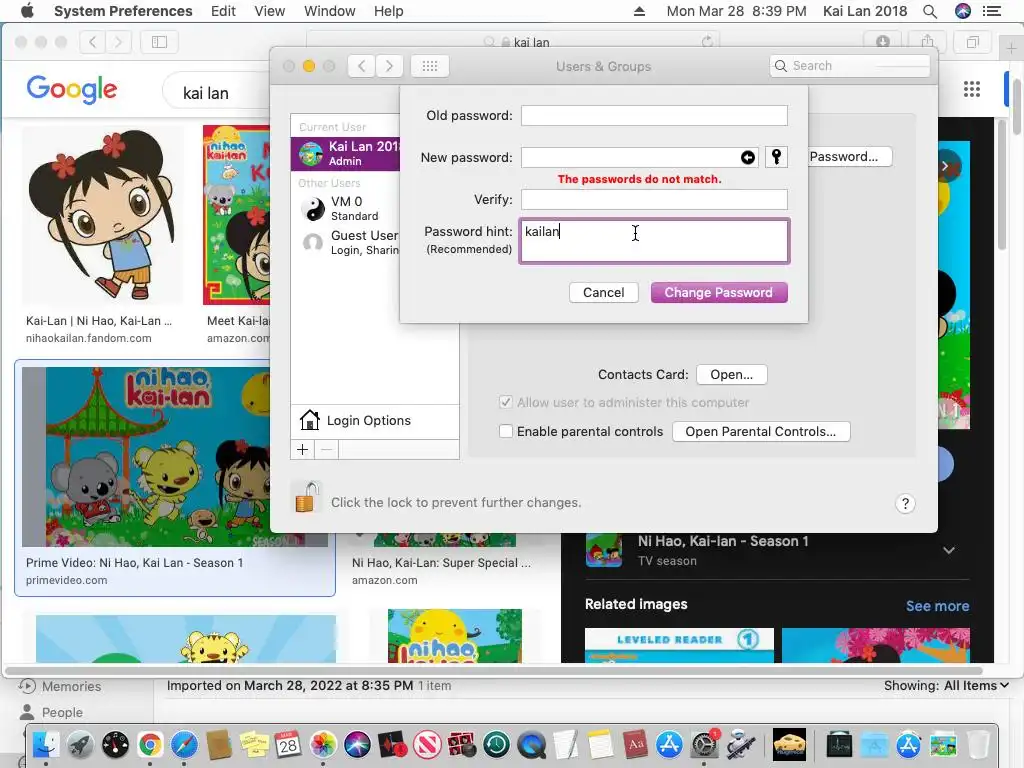The height and width of the screenshot is (768, 1024).
Task: Open the System Preferences app menu
Action: [x=123, y=11]
